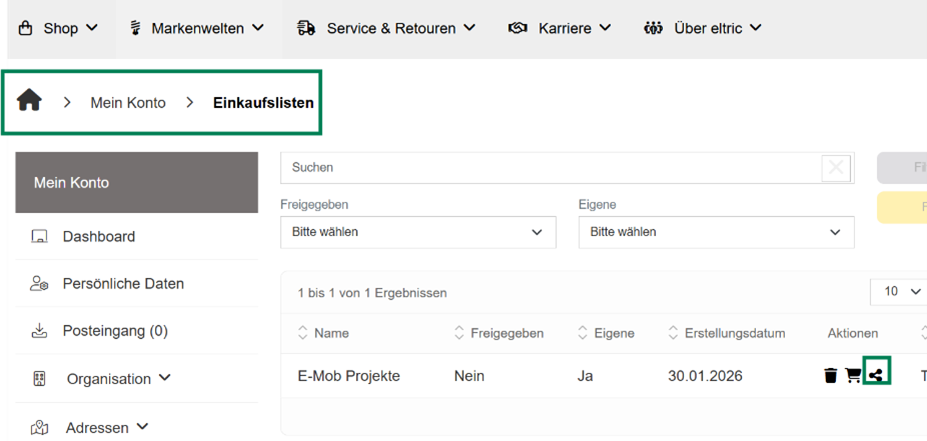Clear search field using X button
927x441 pixels.
coord(836,168)
